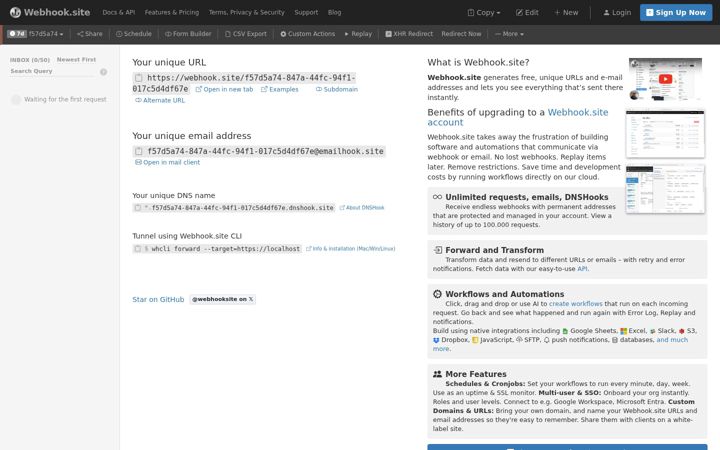
Task: Open Docs & API page
Action: pyautogui.click(x=118, y=12)
